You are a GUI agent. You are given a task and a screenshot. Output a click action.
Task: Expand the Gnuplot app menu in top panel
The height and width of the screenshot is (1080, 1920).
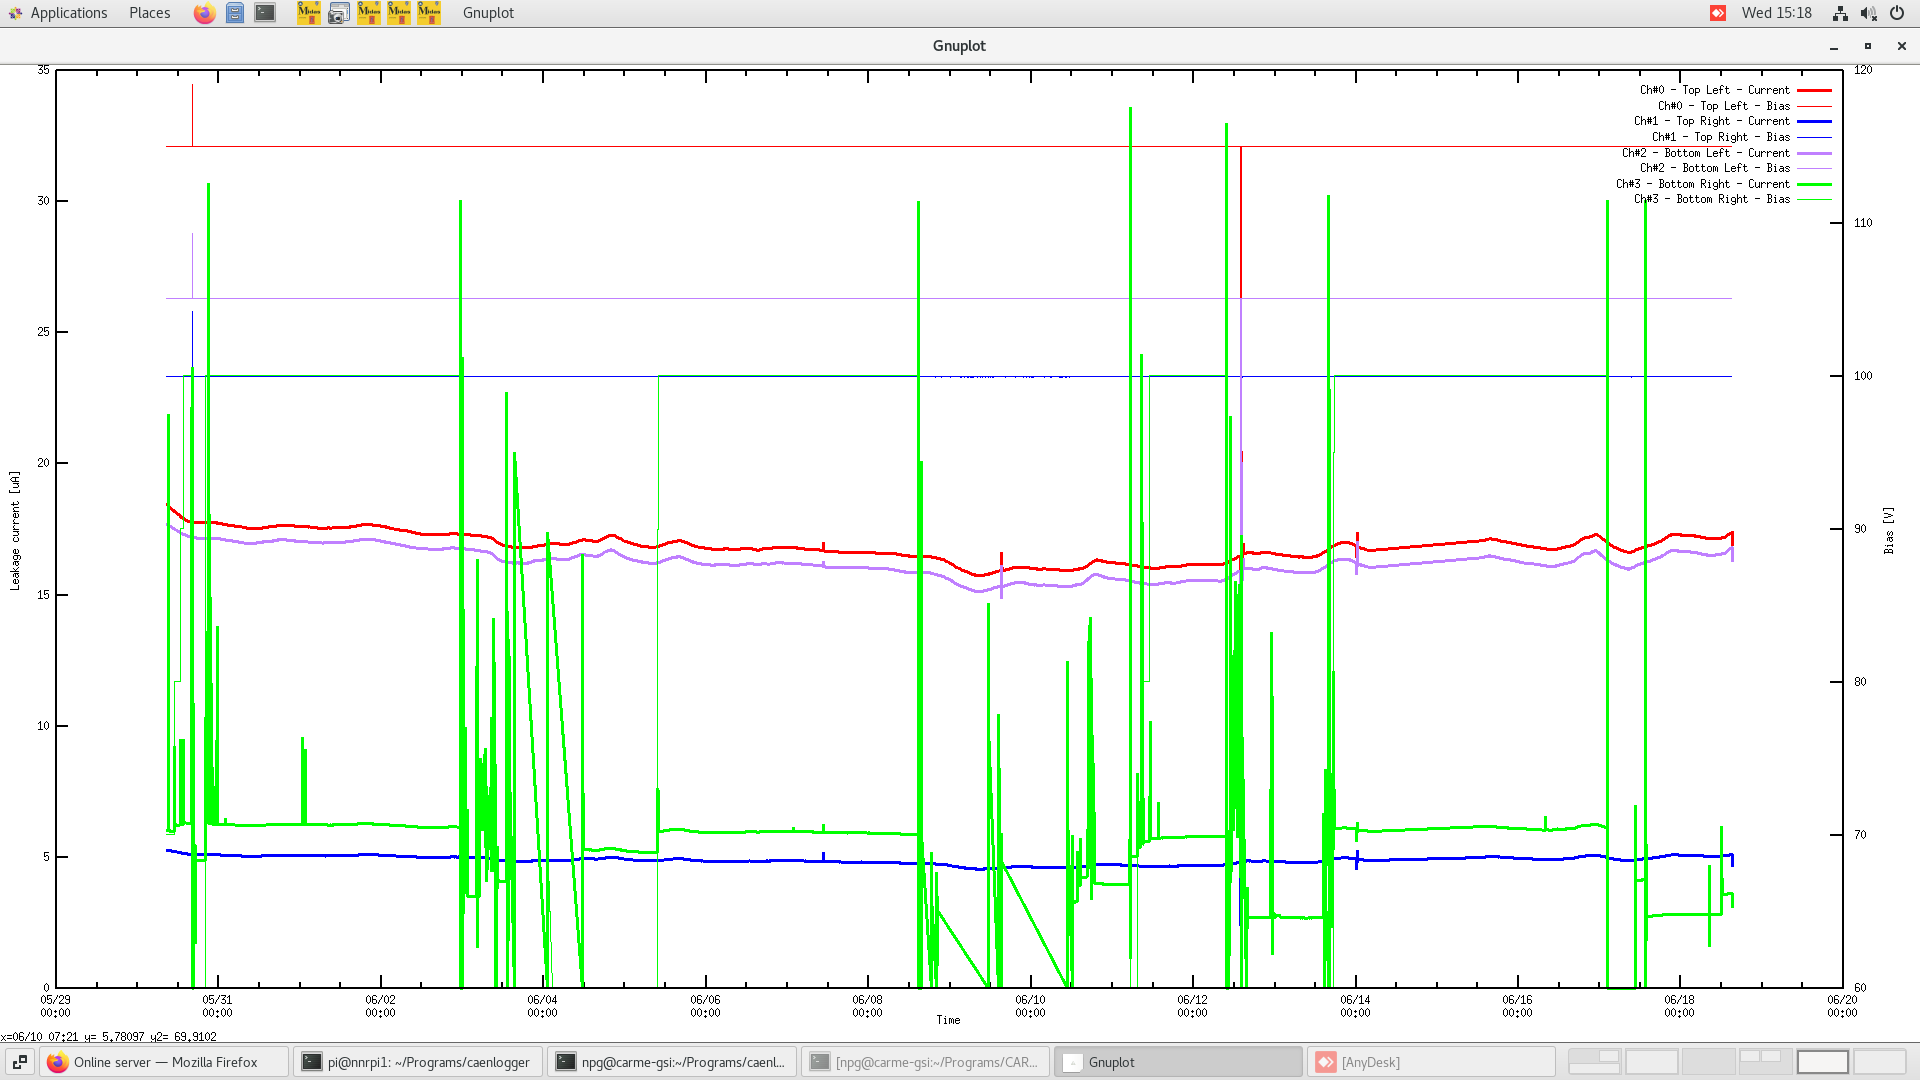(x=488, y=13)
